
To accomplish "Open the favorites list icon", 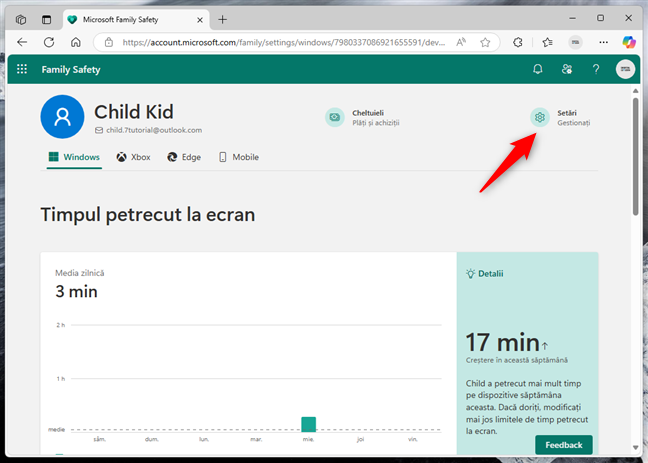I will [x=548, y=42].
